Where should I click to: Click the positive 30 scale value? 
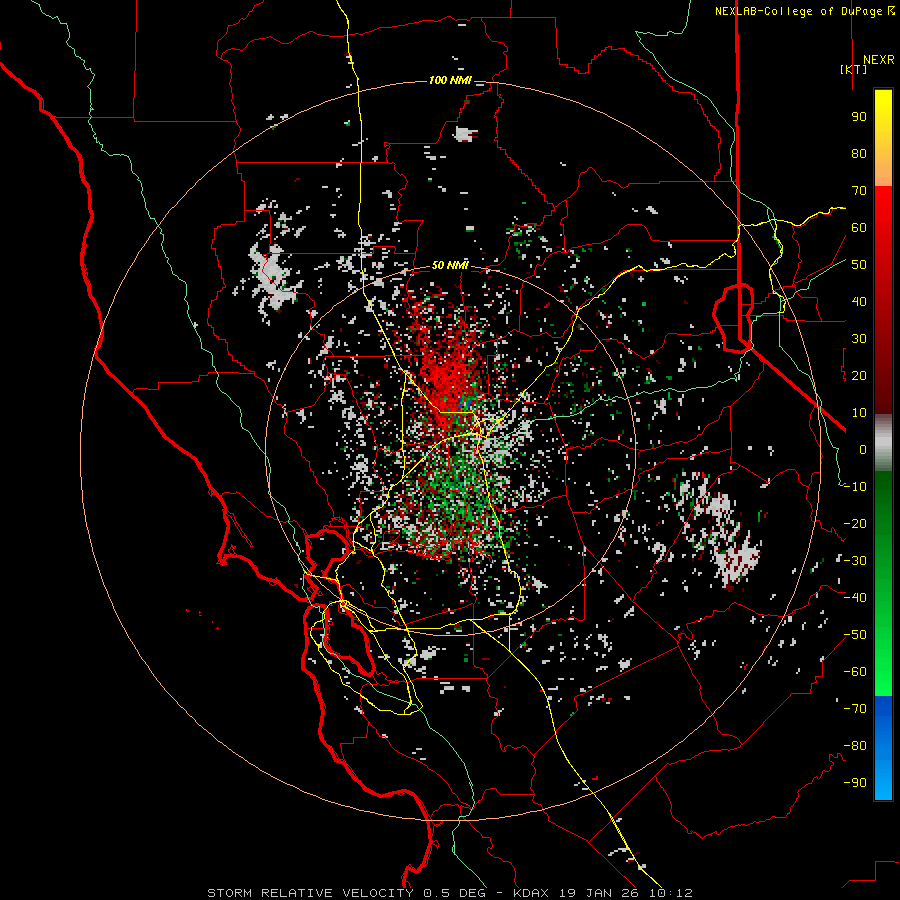tap(859, 339)
